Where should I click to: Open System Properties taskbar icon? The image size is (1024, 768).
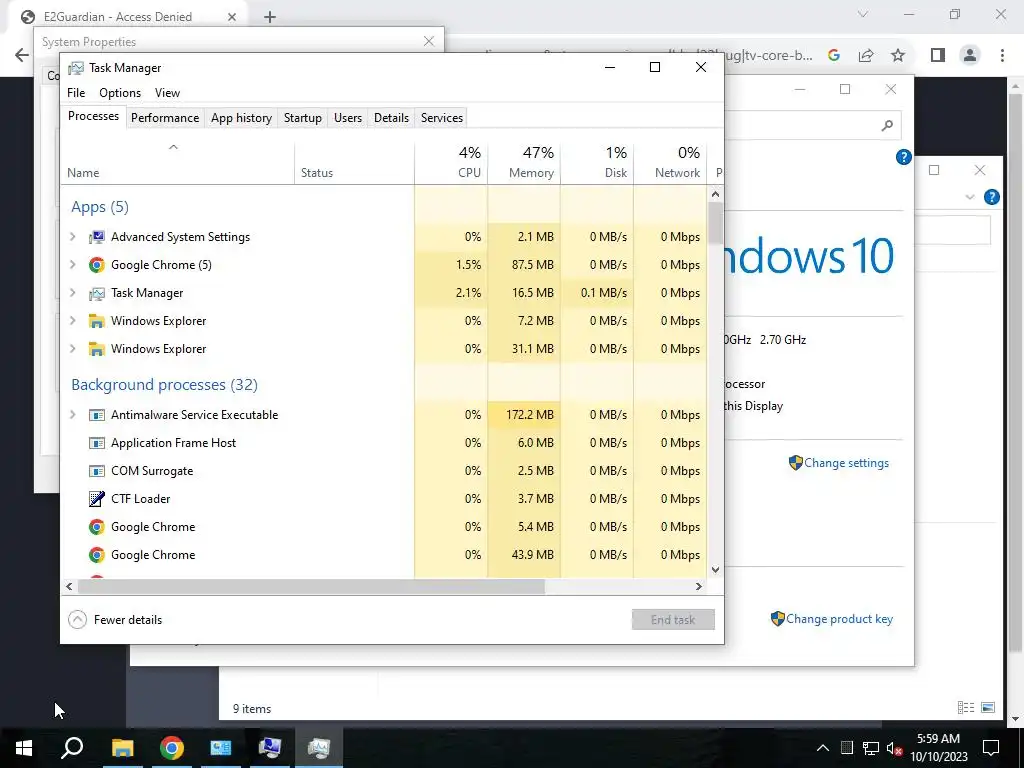270,748
